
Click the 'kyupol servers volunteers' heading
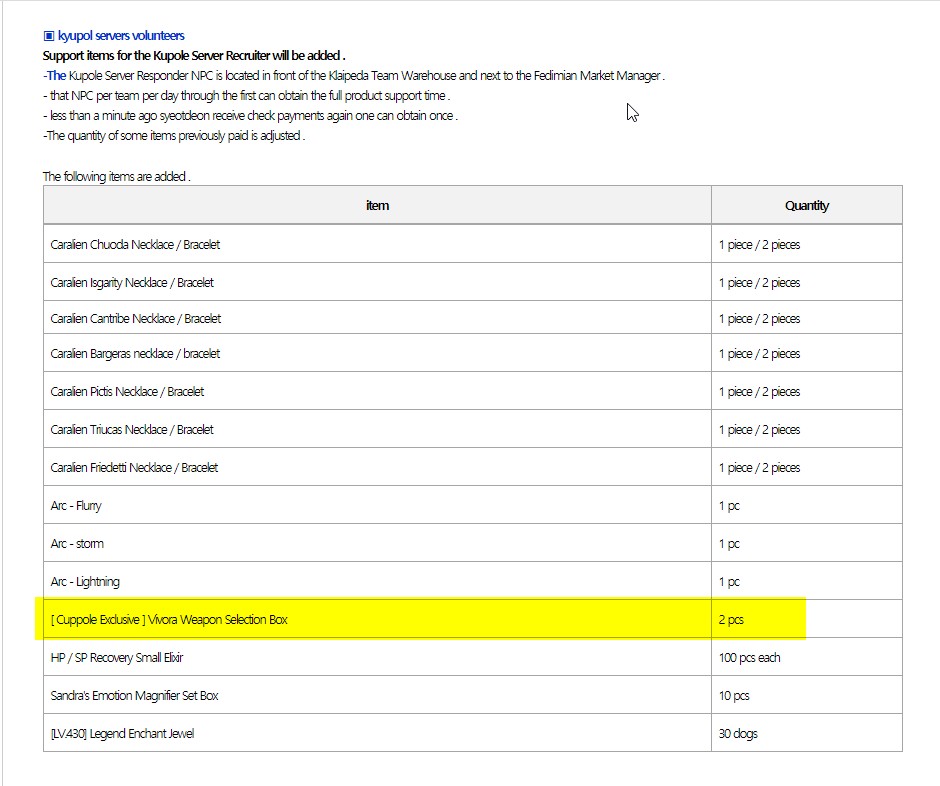[121, 36]
